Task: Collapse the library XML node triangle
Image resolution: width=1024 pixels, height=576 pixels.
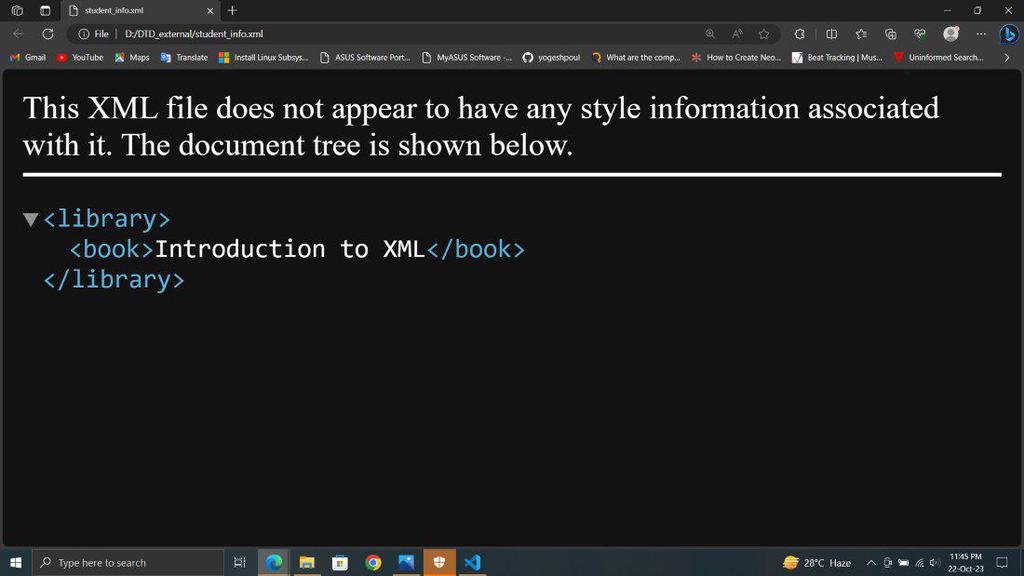Action: pyautogui.click(x=30, y=219)
